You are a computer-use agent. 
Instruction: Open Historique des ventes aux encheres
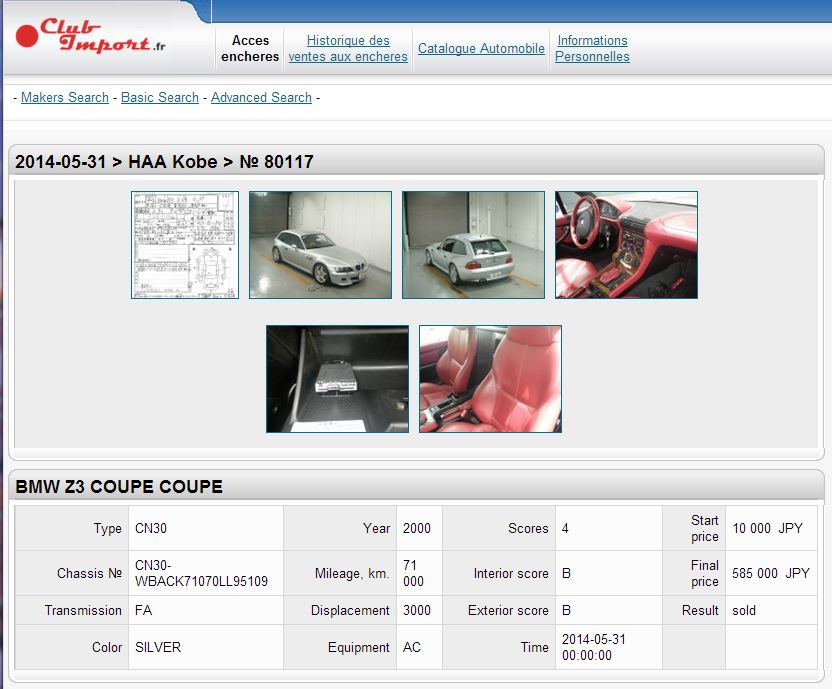point(348,48)
